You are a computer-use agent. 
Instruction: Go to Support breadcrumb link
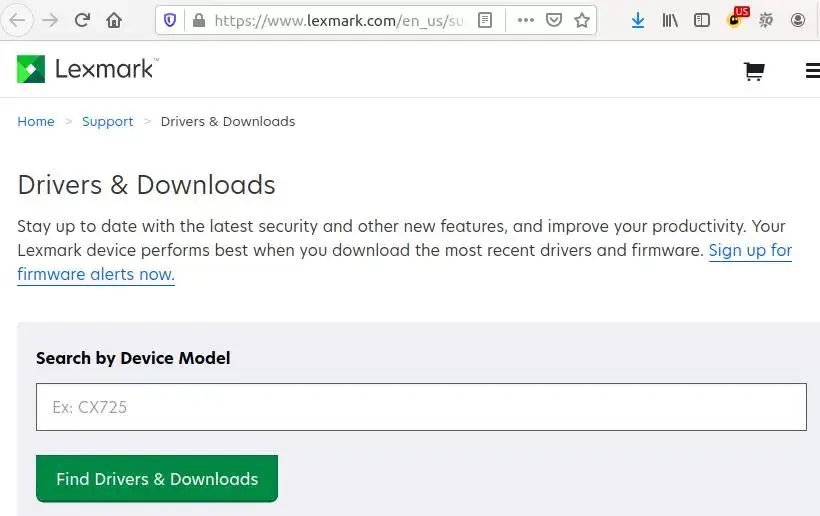click(x=108, y=121)
